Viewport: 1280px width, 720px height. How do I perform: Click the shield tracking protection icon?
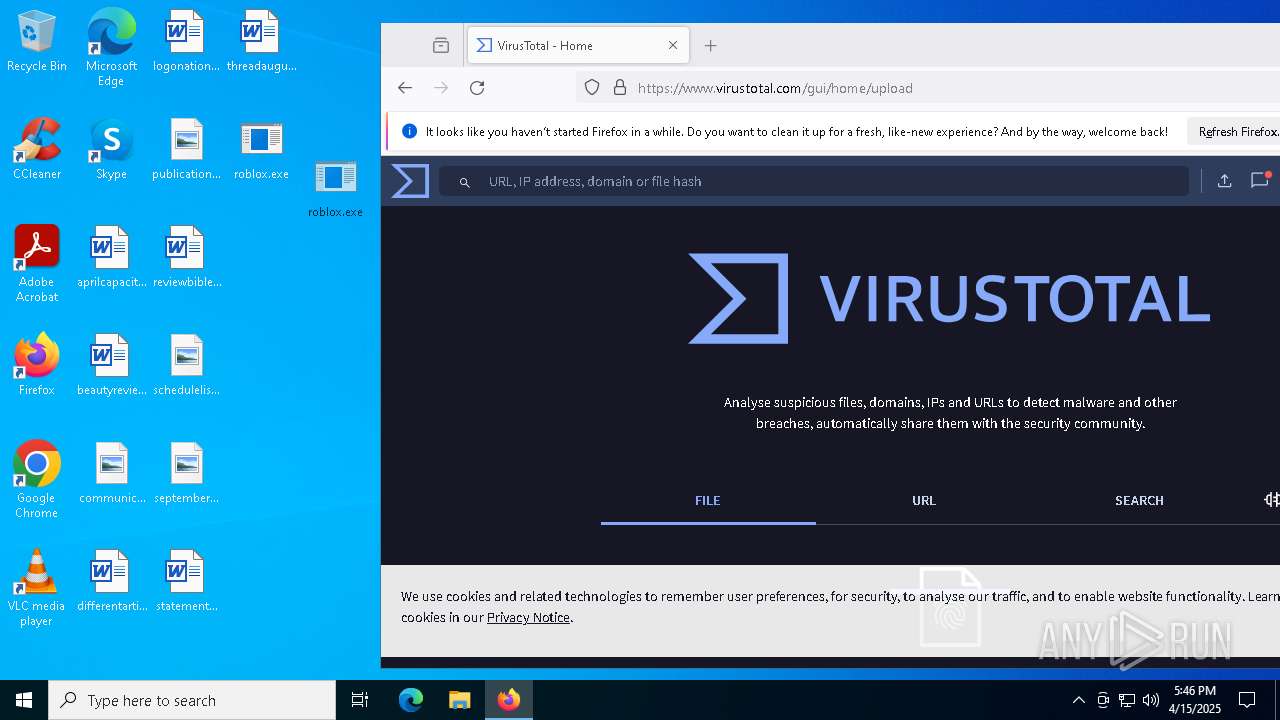tap(592, 88)
